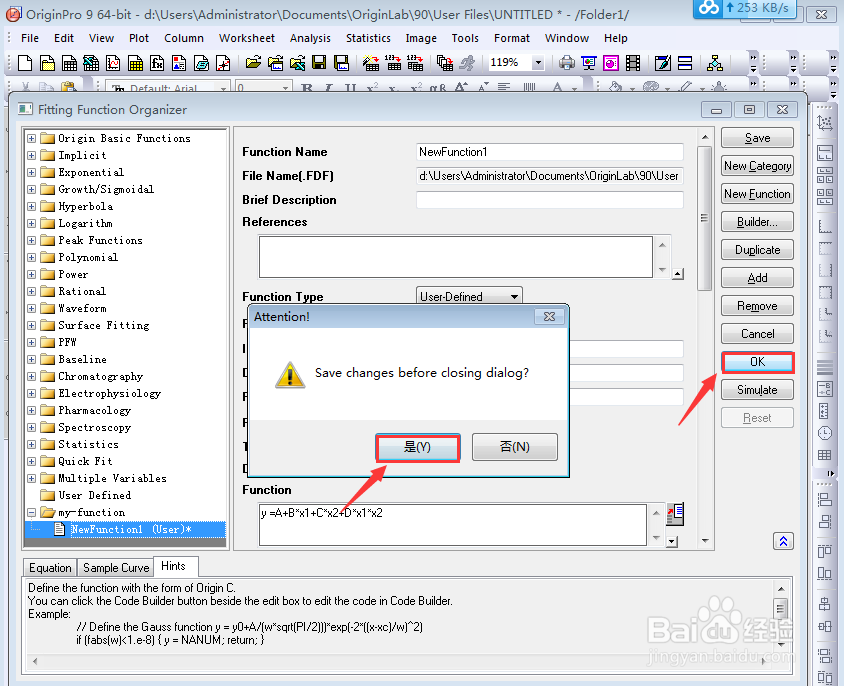Click the Slide Show toolbar icon
Image resolution: width=844 pixels, height=686 pixels.
[x=589, y=63]
